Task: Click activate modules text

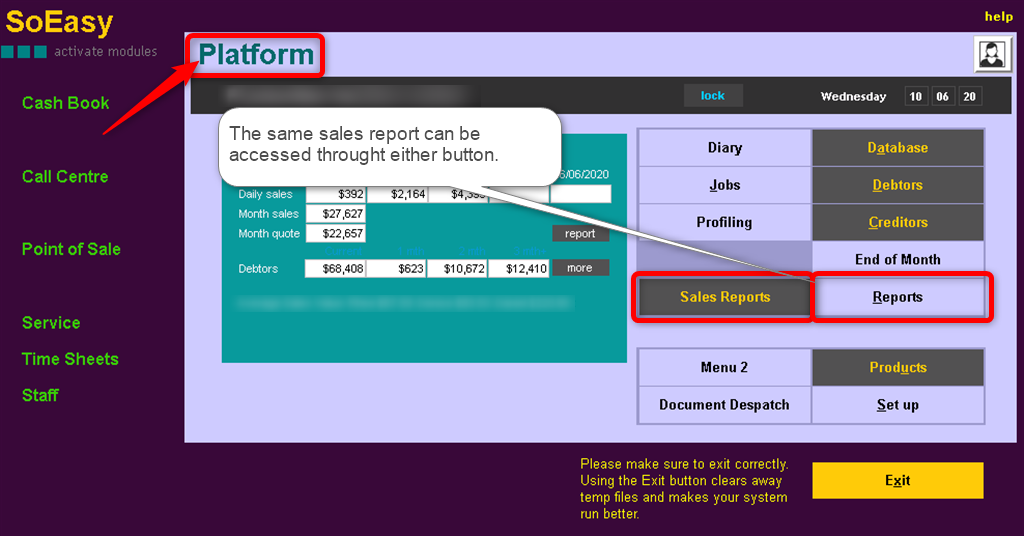Action: (105, 52)
